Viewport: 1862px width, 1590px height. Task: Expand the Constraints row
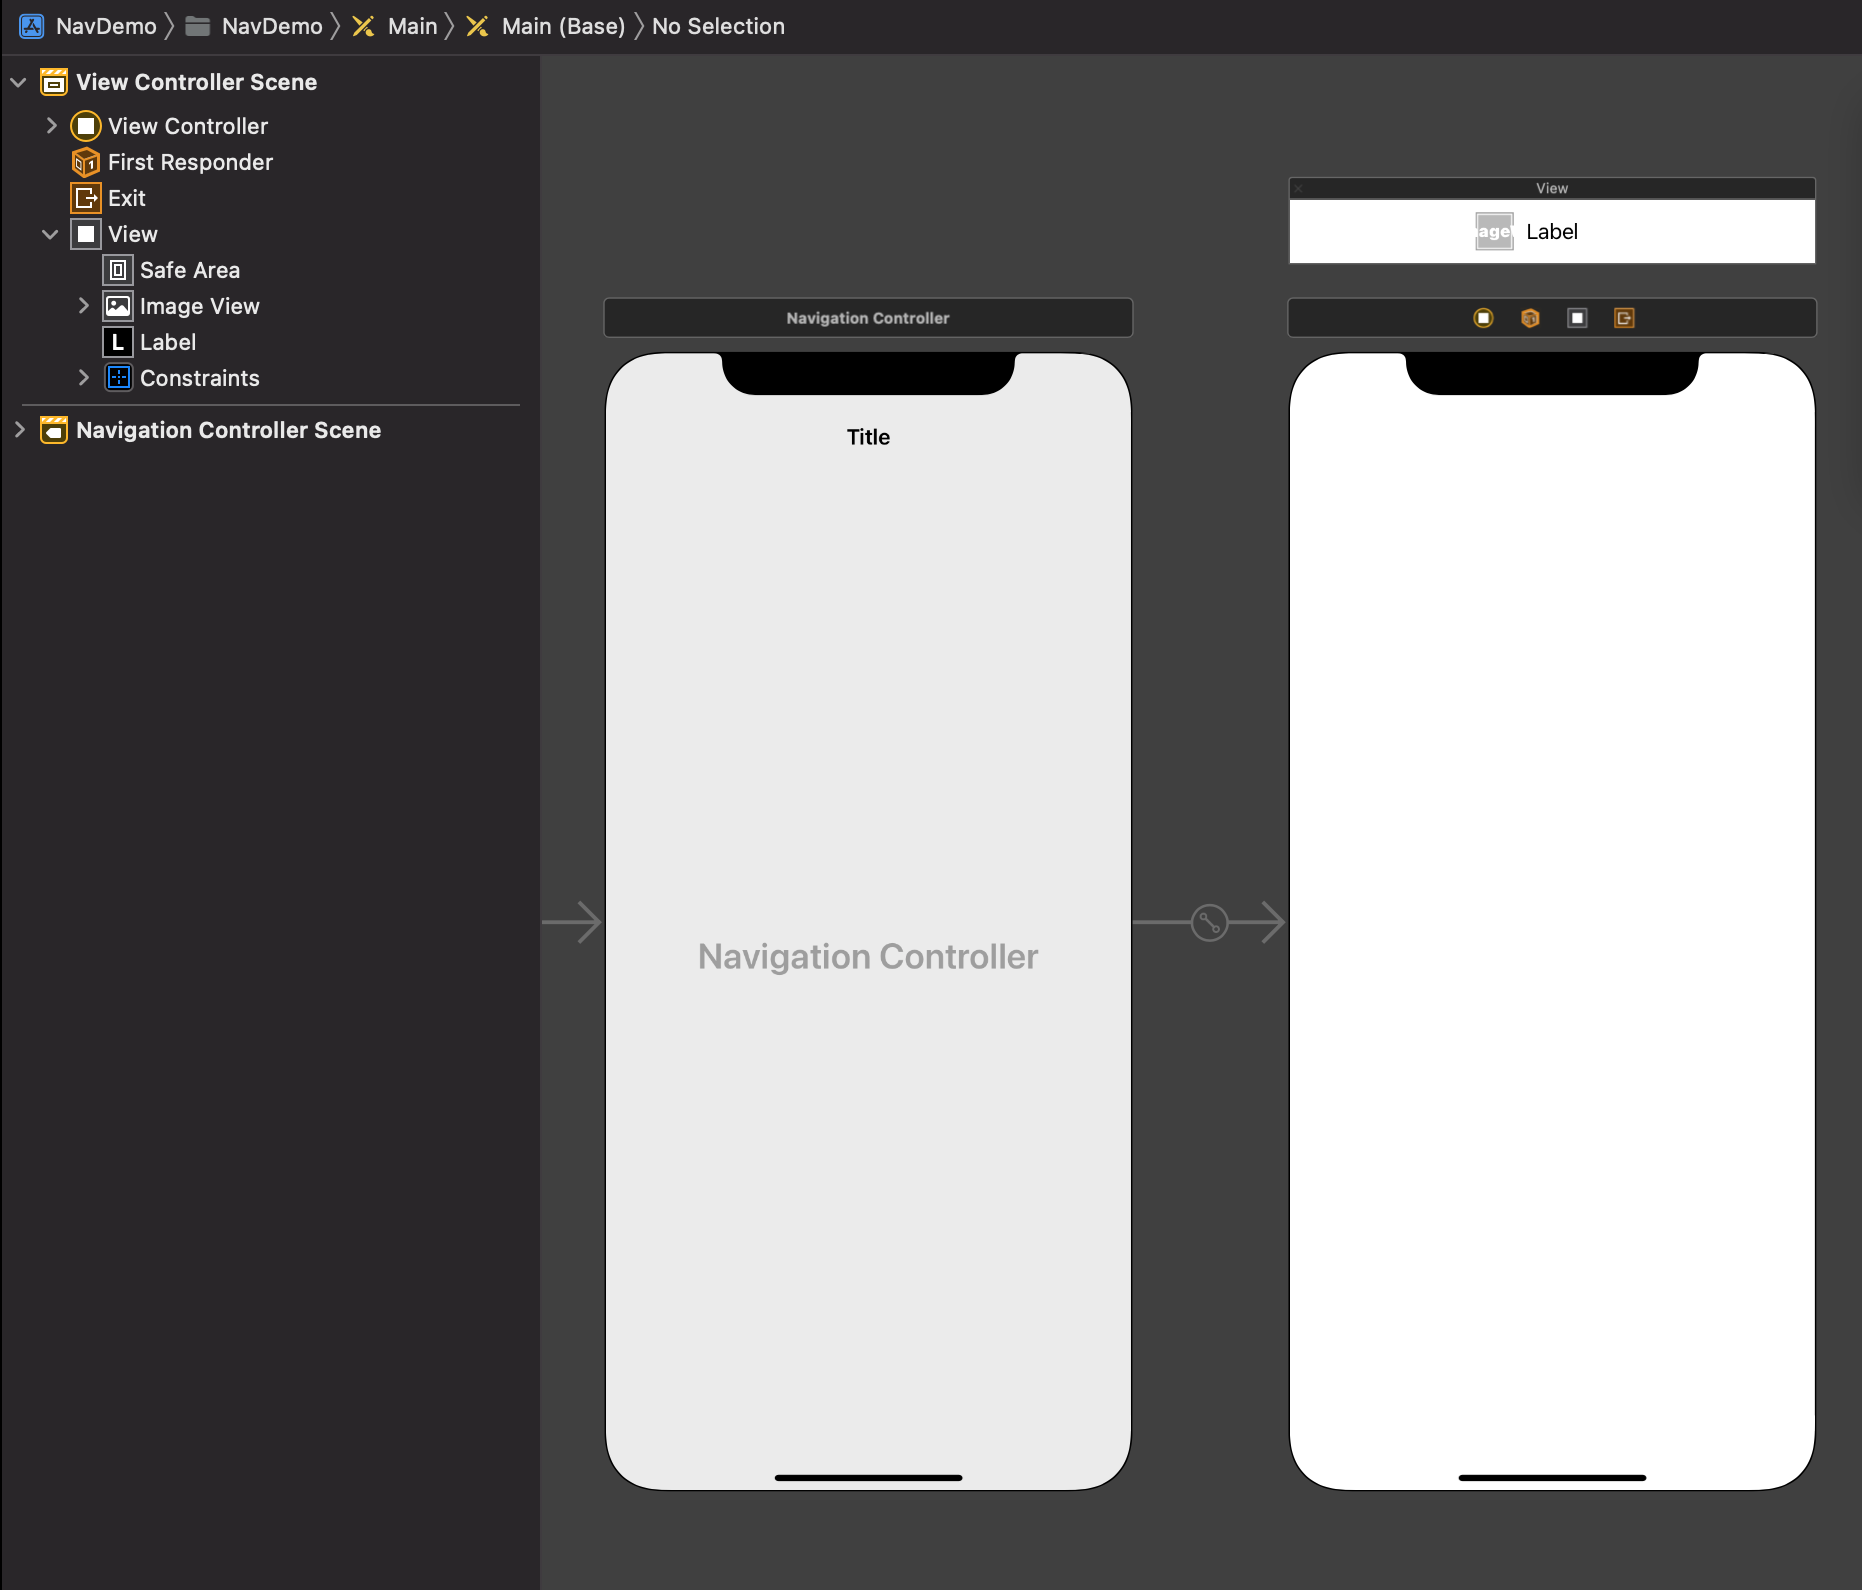coord(84,378)
